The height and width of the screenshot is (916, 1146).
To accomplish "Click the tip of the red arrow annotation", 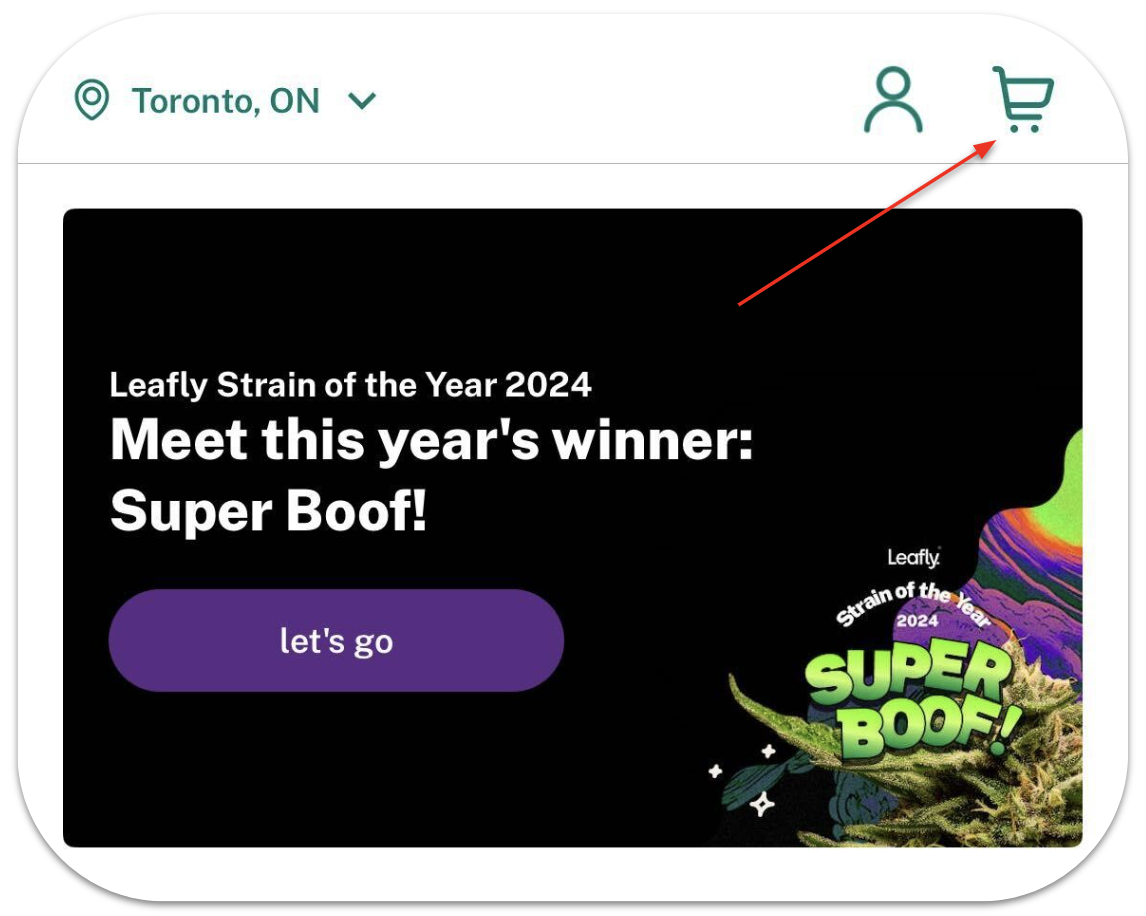I will [x=994, y=141].
